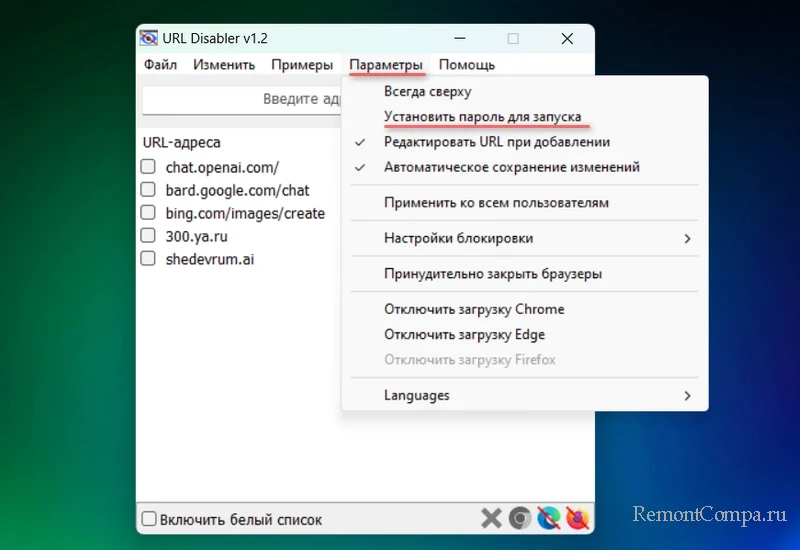Check the bard.google.com/chat entry
This screenshot has width=800, height=550.
[x=148, y=190]
